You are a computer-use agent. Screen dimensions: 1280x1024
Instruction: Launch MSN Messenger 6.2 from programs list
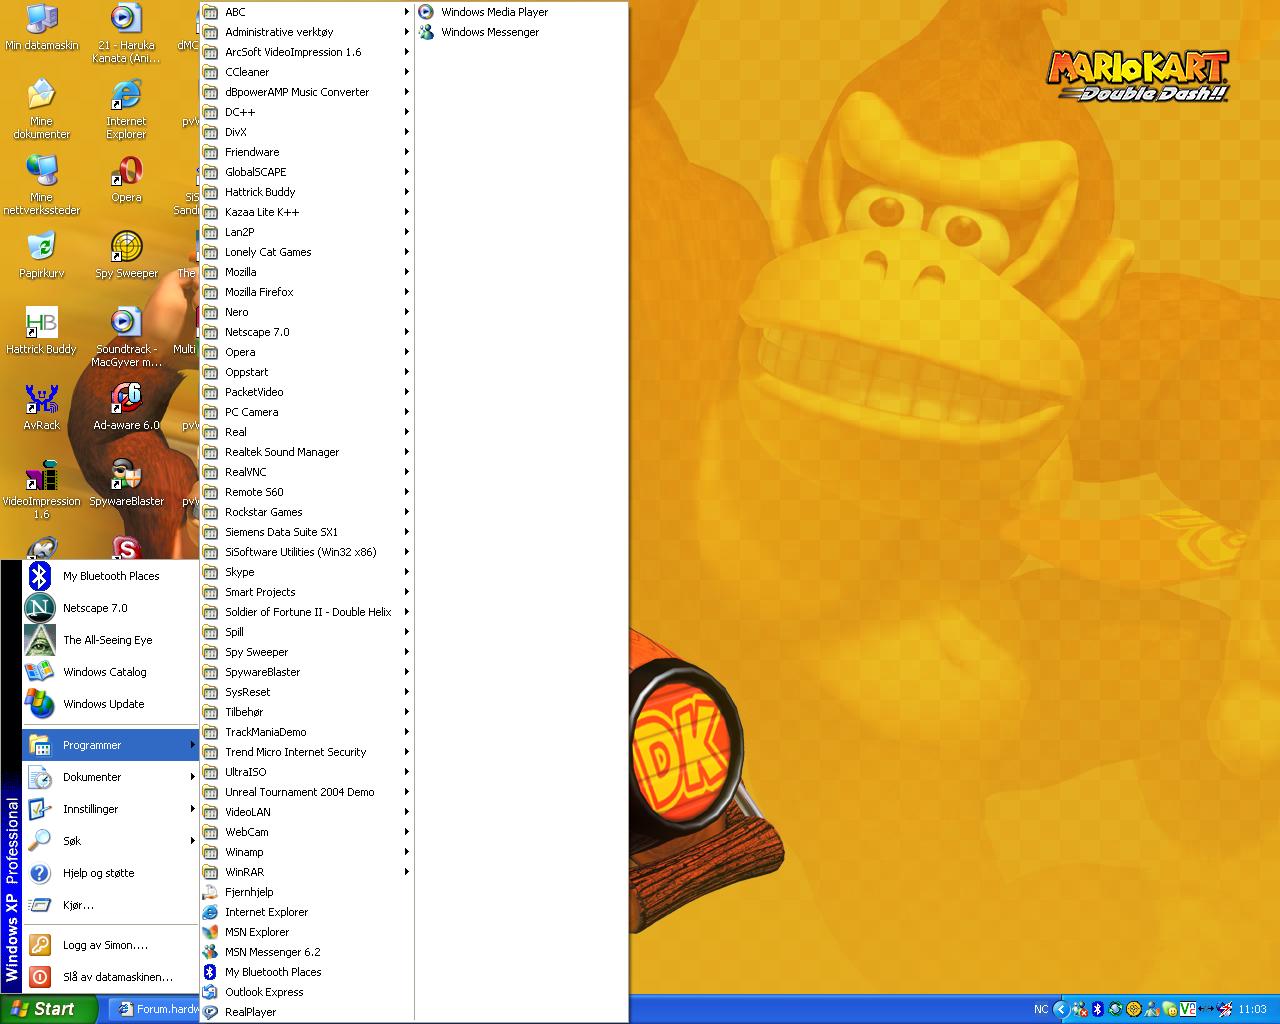coord(307,952)
